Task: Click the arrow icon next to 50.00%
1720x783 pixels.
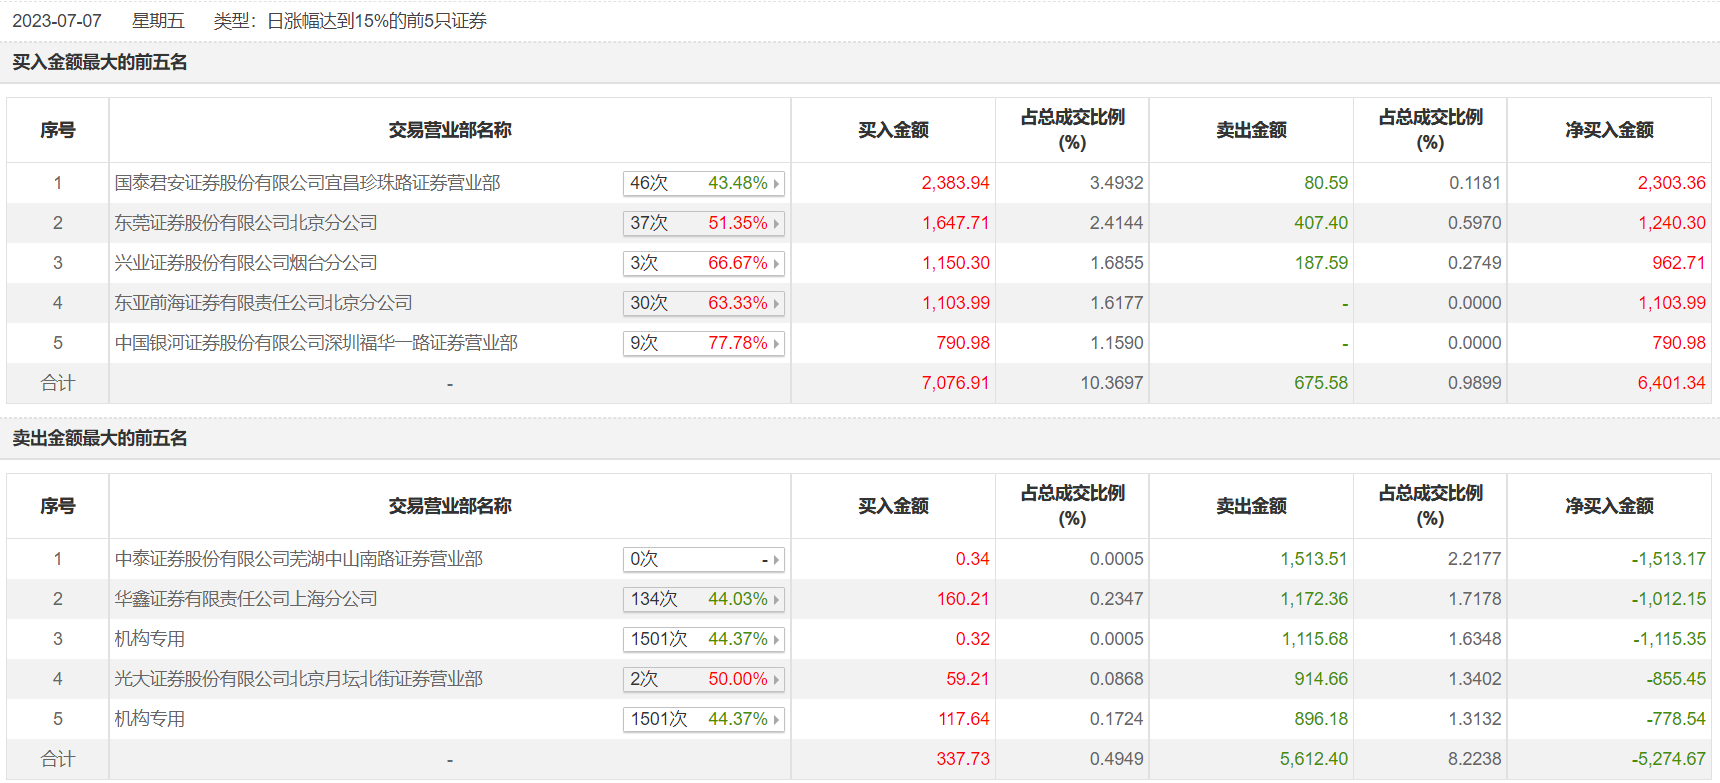Action: tap(776, 680)
